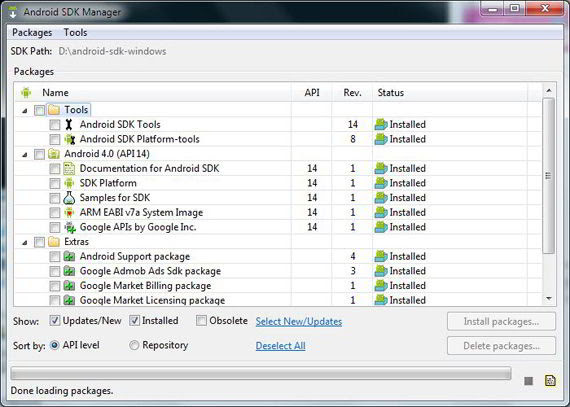Check the Android SDK Platform-tools checkbox
Viewport: 570px width, 407px height.
[55, 139]
